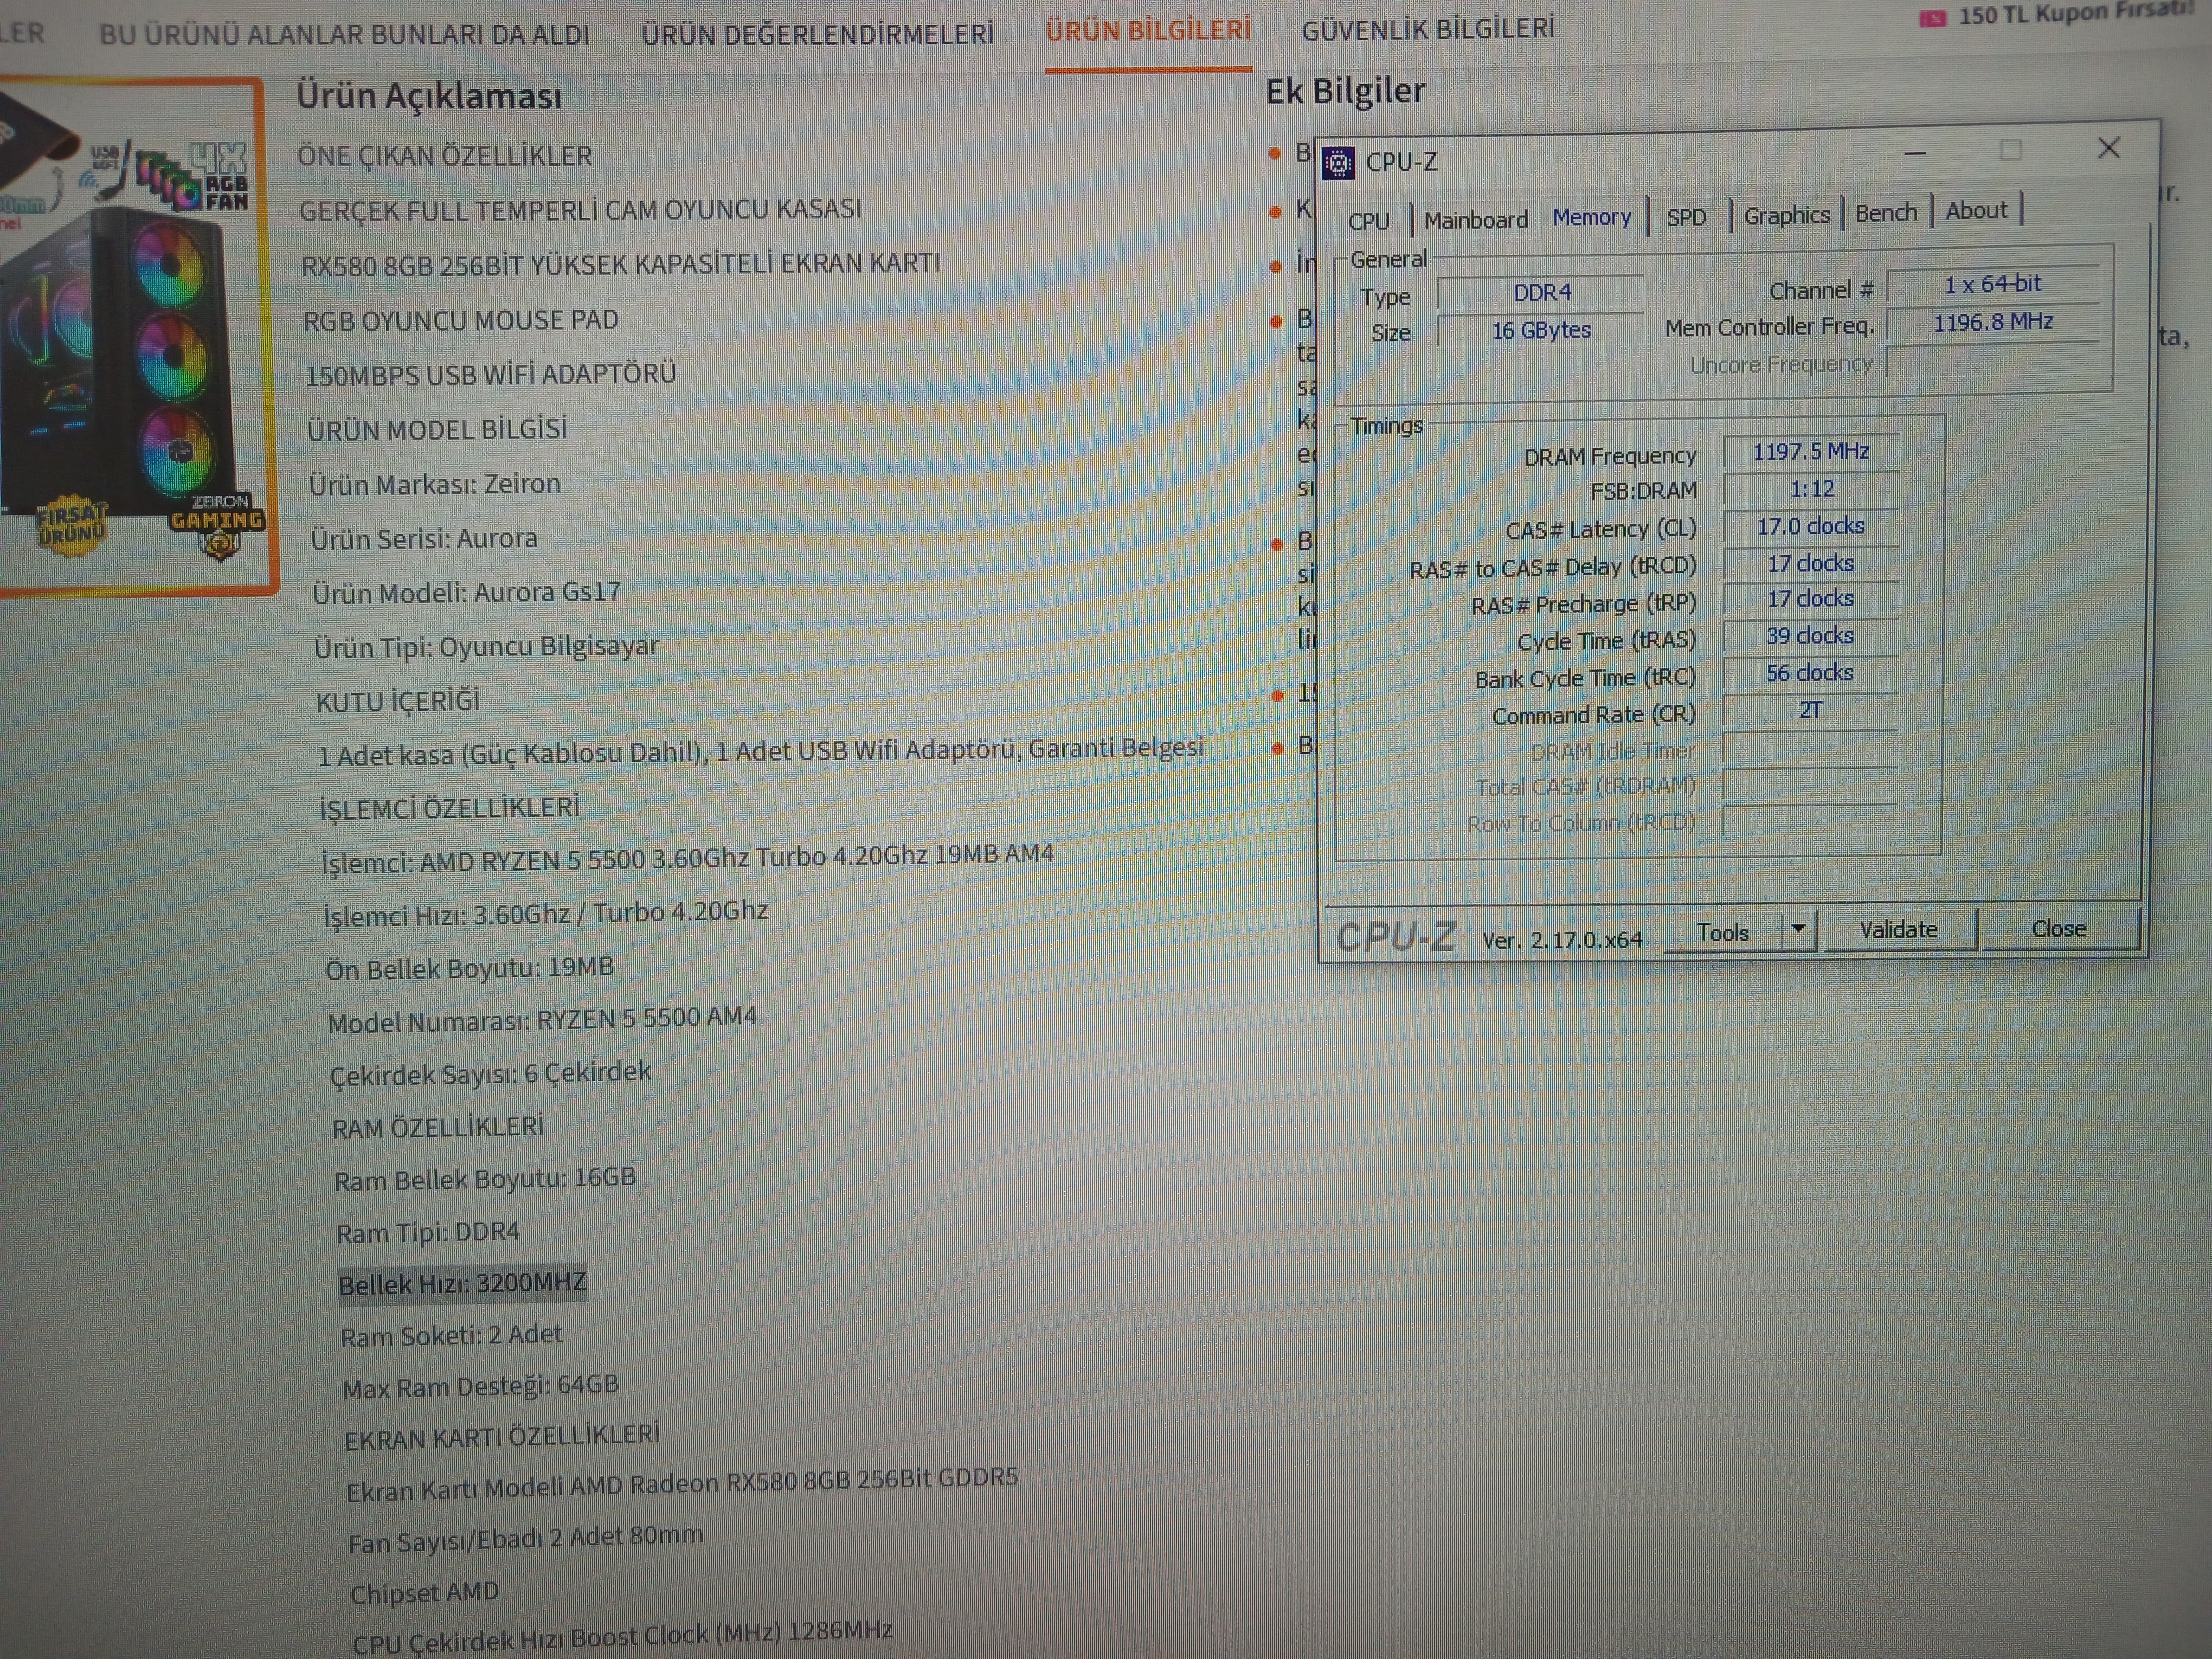Click the Ek Bilgiler heading
This screenshot has width=2212, height=1659.
1346,91
